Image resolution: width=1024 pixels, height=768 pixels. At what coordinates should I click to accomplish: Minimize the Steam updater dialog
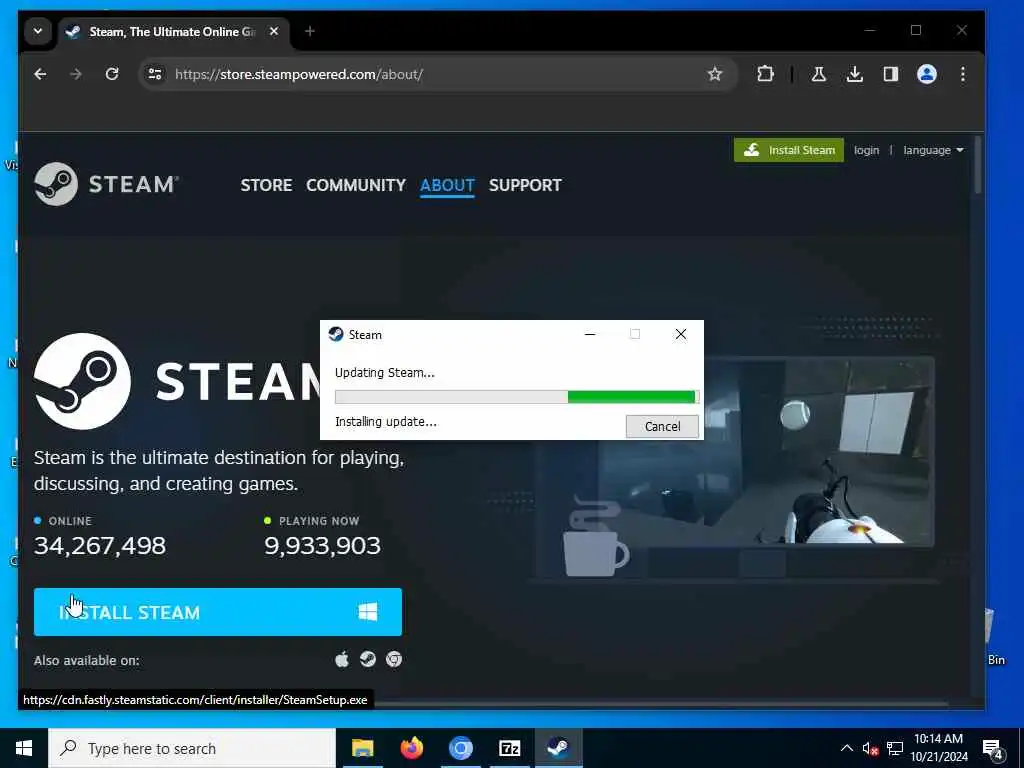coord(590,334)
